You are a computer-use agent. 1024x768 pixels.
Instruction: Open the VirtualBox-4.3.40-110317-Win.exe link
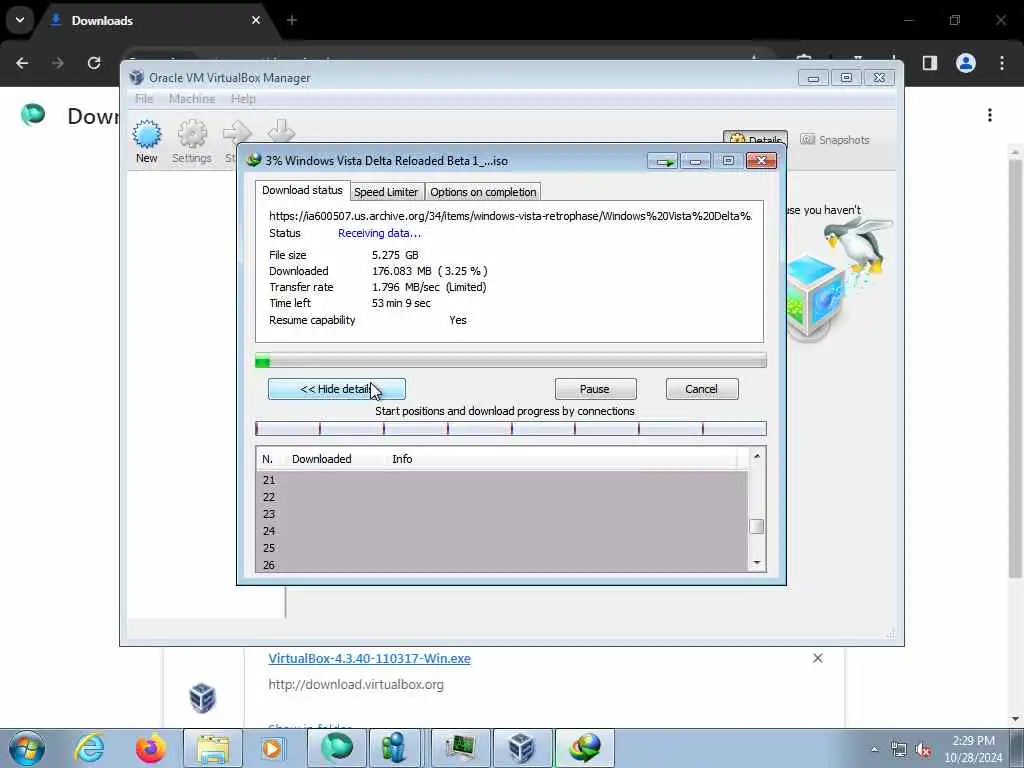point(369,658)
